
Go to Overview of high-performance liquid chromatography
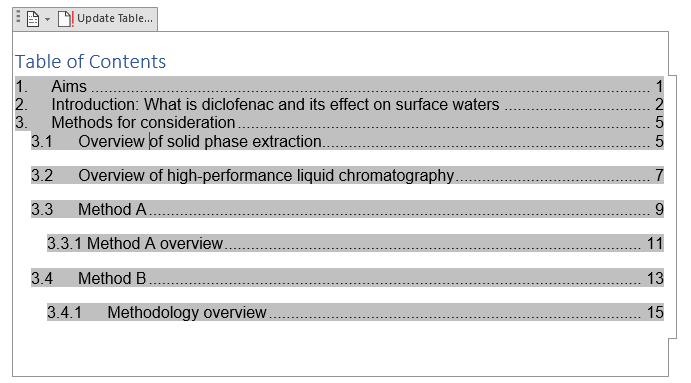[x=347, y=175]
